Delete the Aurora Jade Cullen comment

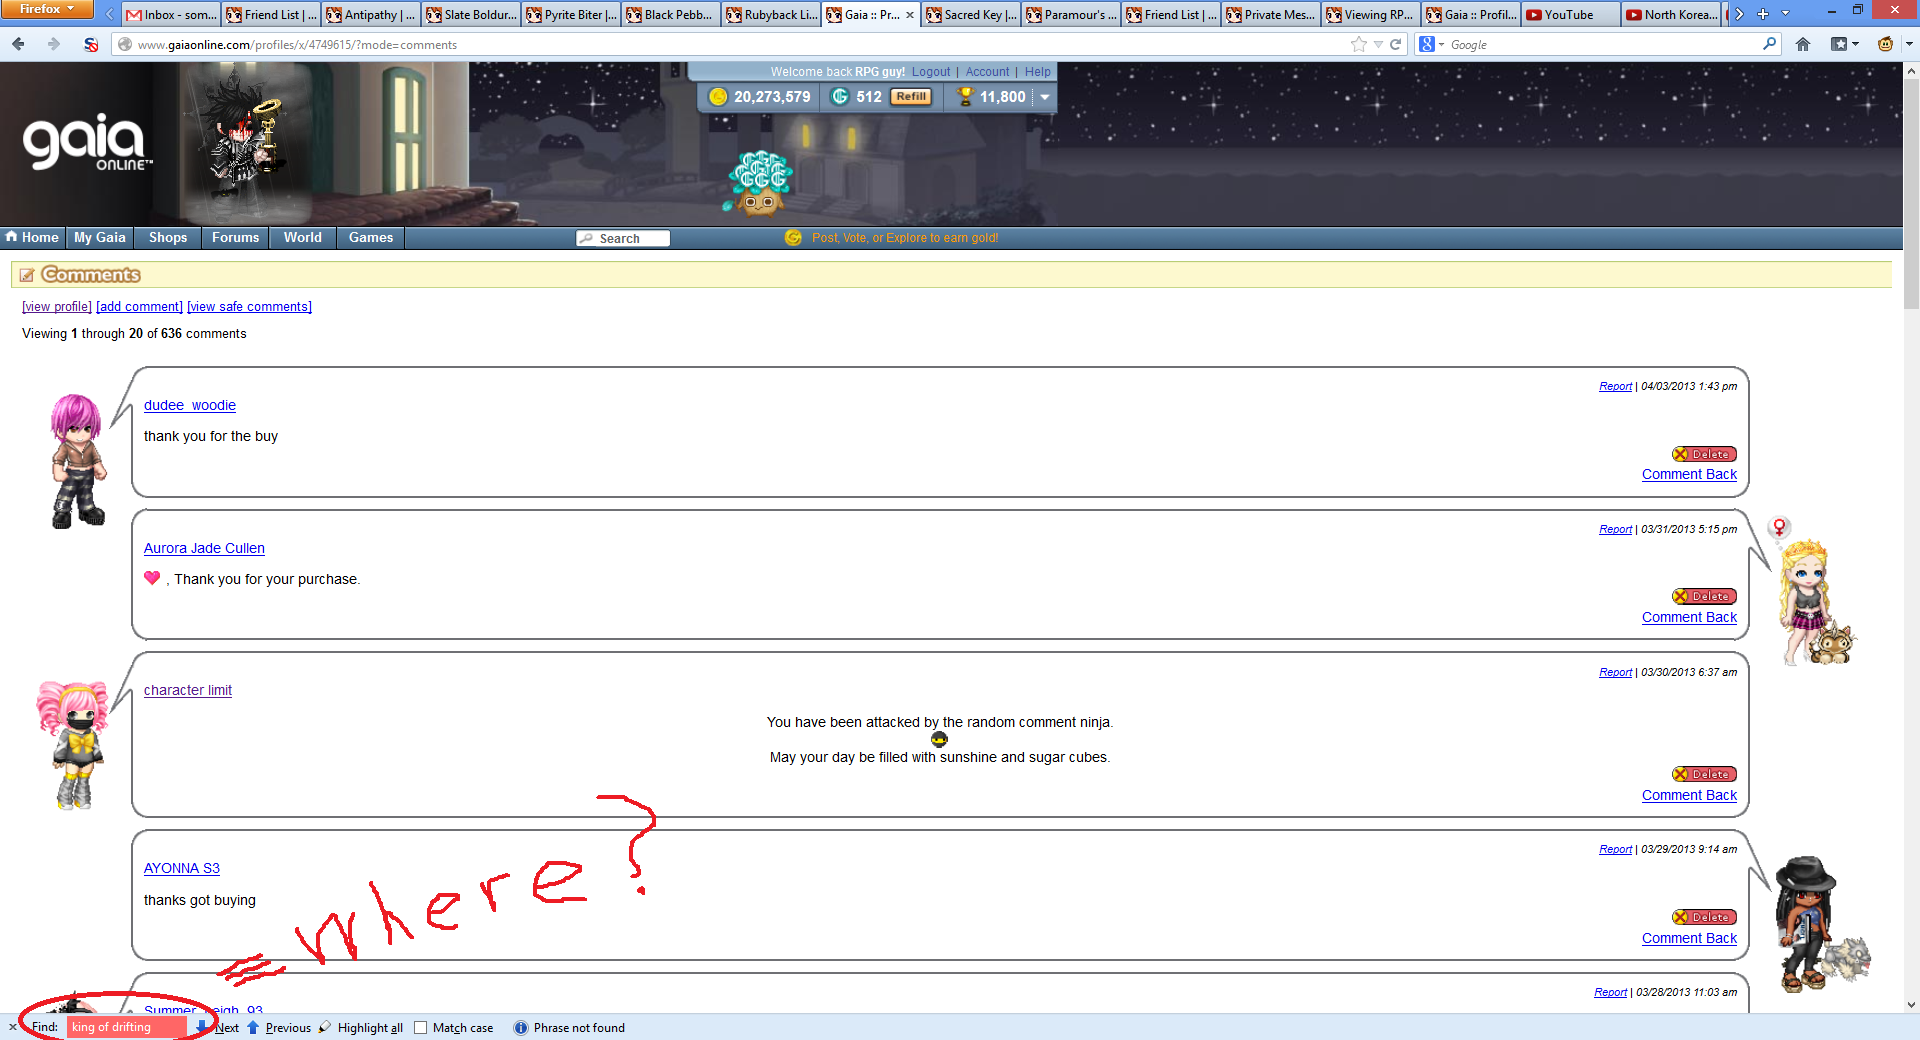click(x=1704, y=596)
